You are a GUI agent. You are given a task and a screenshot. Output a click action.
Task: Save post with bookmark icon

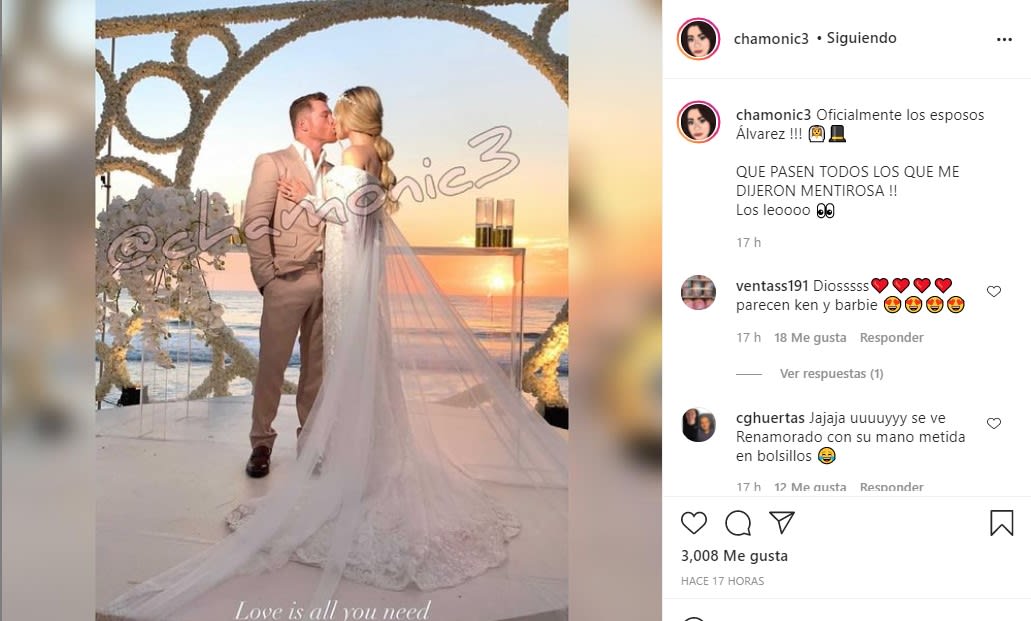coord(1001,523)
